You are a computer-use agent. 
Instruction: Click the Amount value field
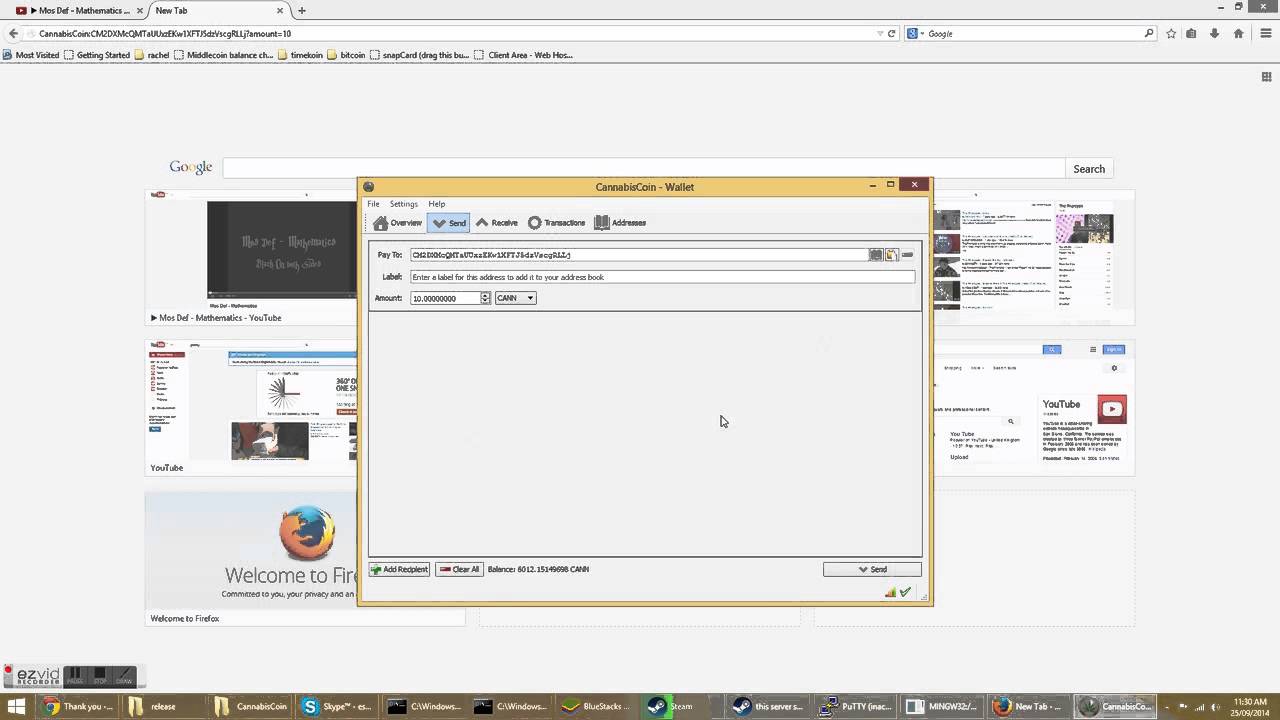coord(445,298)
